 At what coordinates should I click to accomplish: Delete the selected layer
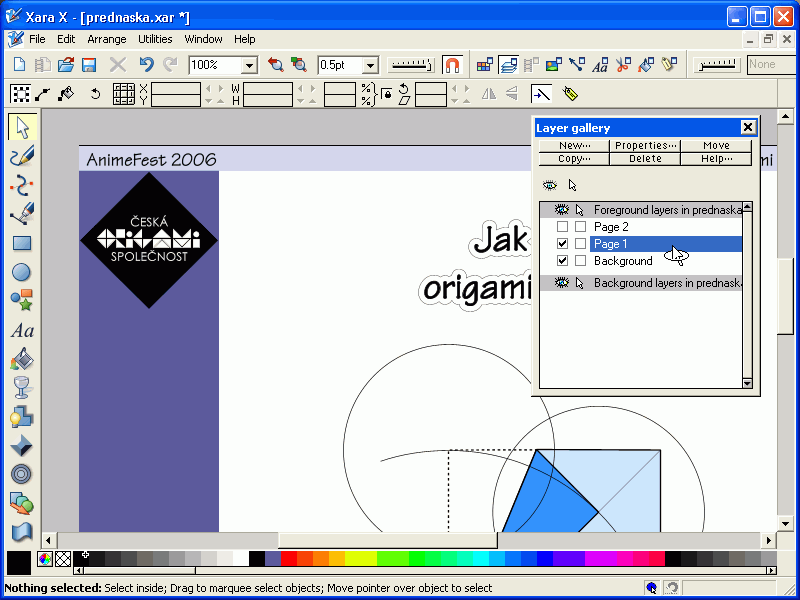[645, 159]
